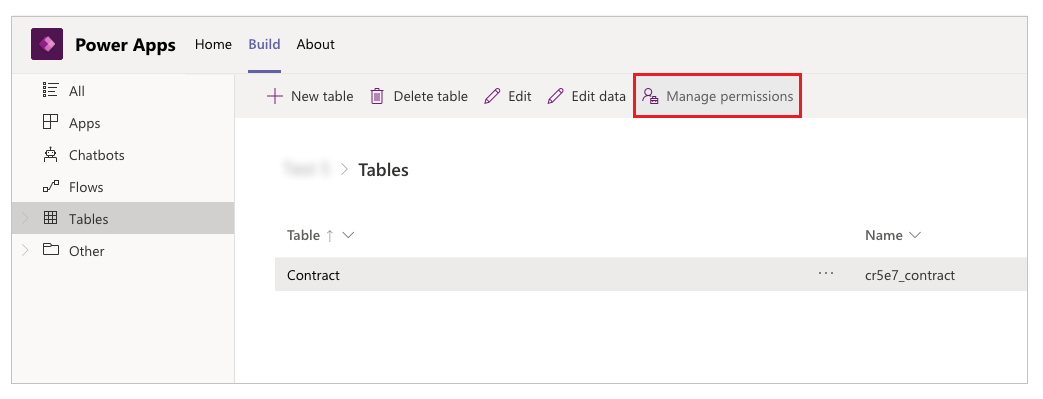
Task: Click the Tables breadcrumb title
Action: pos(383,170)
